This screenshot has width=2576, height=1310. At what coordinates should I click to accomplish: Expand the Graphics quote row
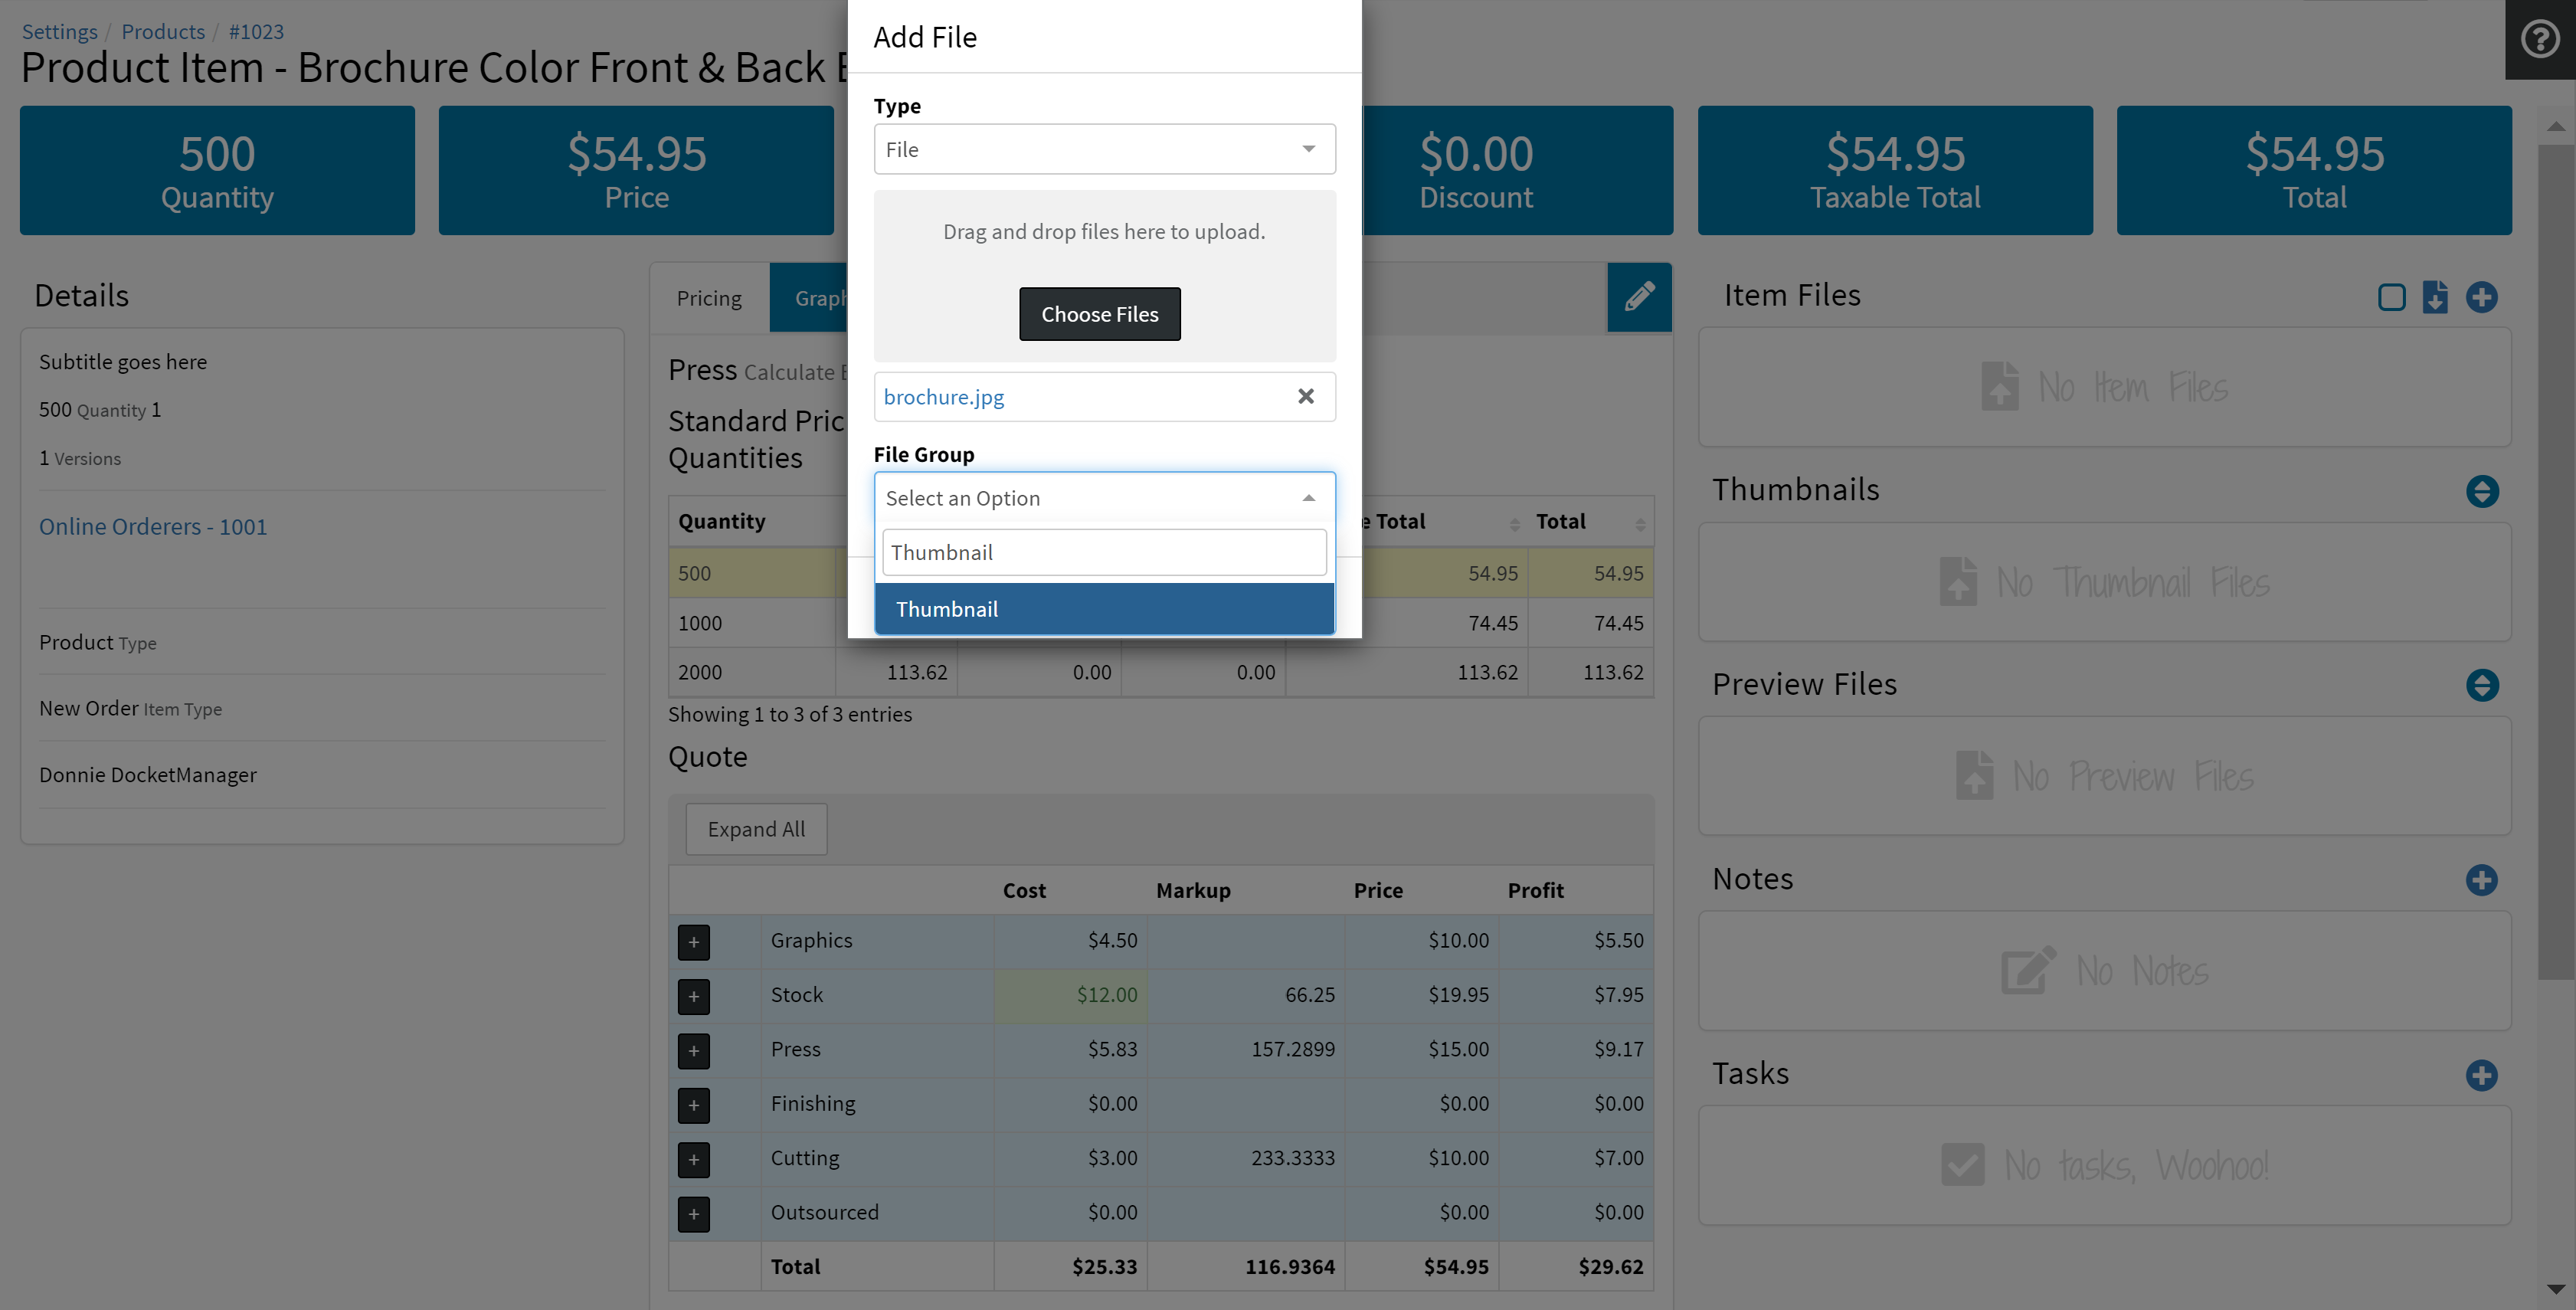click(693, 942)
